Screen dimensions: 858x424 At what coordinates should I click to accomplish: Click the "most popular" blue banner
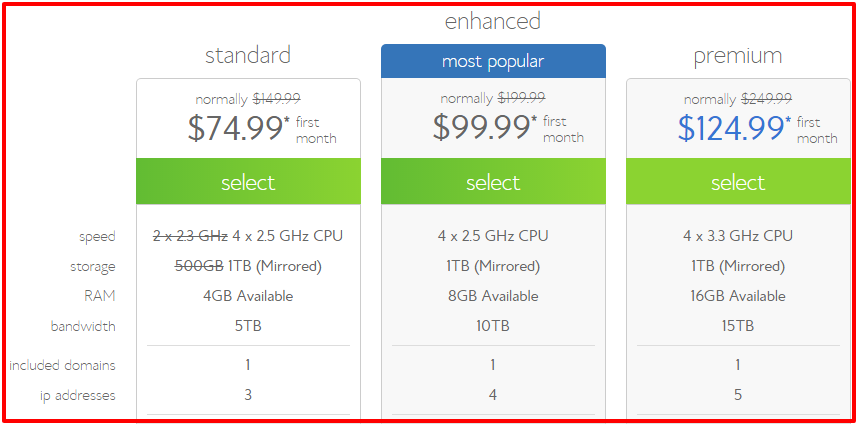tap(493, 62)
